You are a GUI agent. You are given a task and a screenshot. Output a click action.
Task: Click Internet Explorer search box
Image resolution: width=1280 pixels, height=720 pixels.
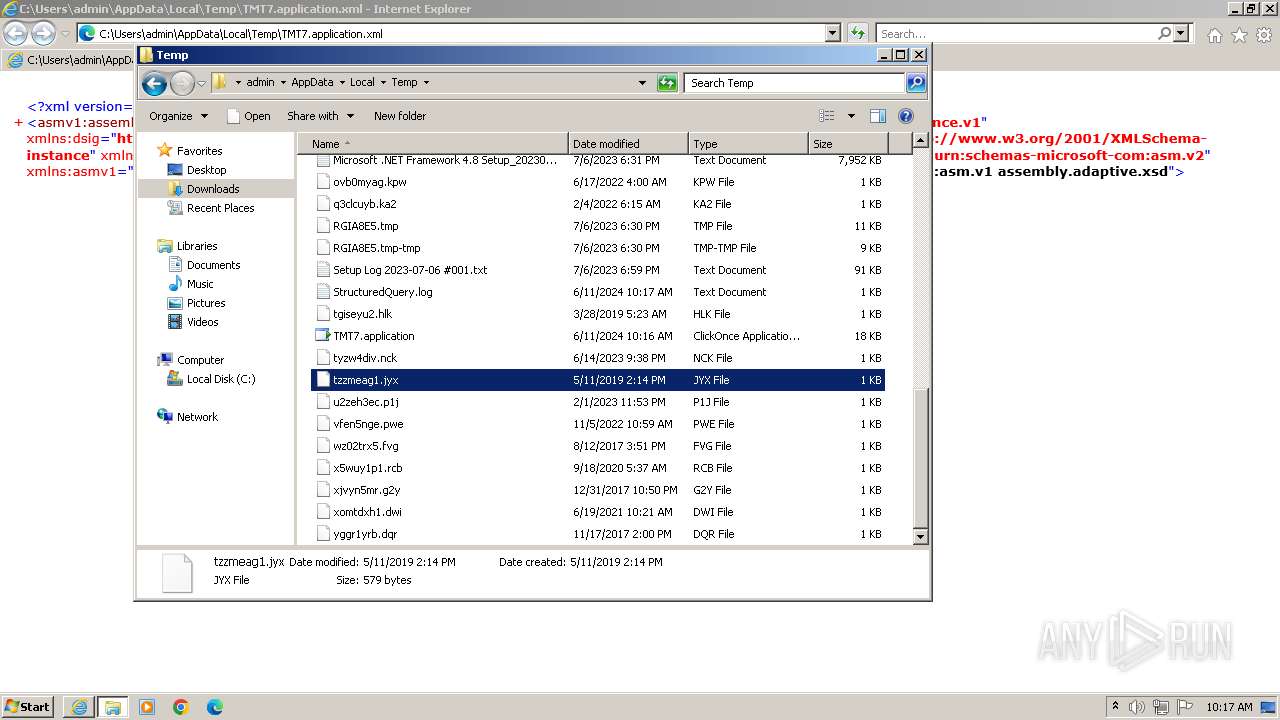coord(1016,34)
